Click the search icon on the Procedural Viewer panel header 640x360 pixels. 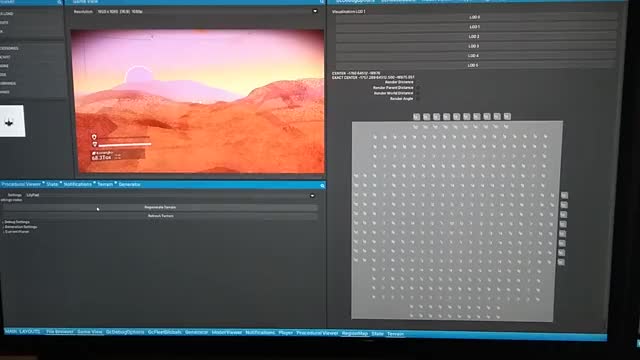point(322,186)
